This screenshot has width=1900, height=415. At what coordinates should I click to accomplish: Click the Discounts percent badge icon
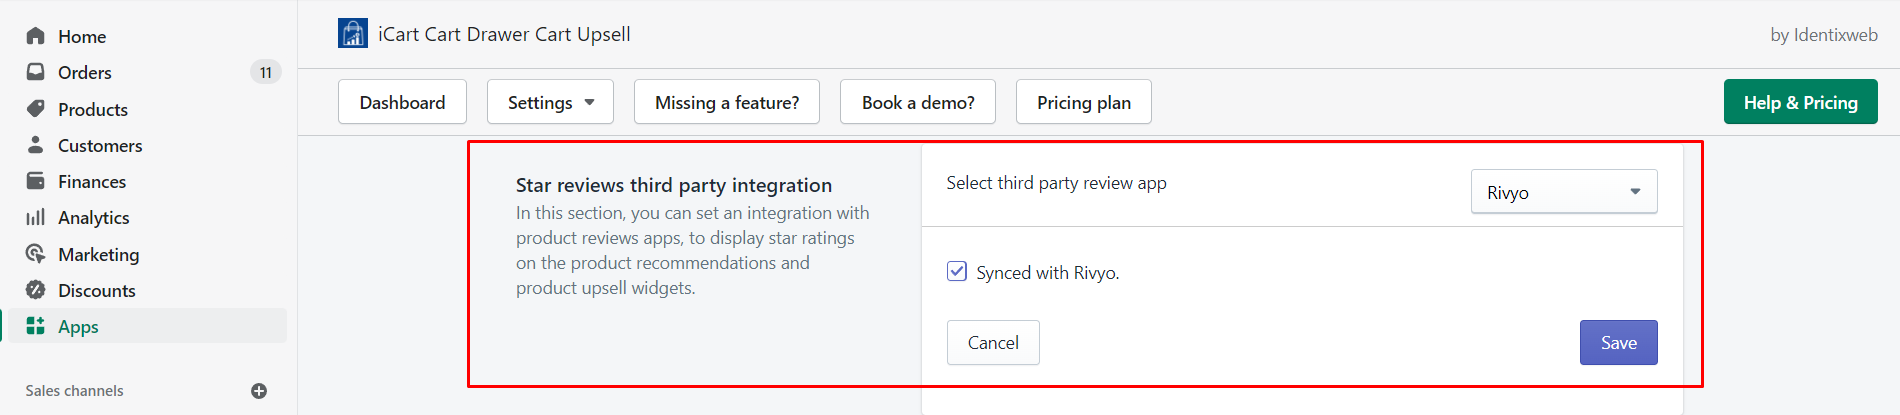click(x=36, y=290)
